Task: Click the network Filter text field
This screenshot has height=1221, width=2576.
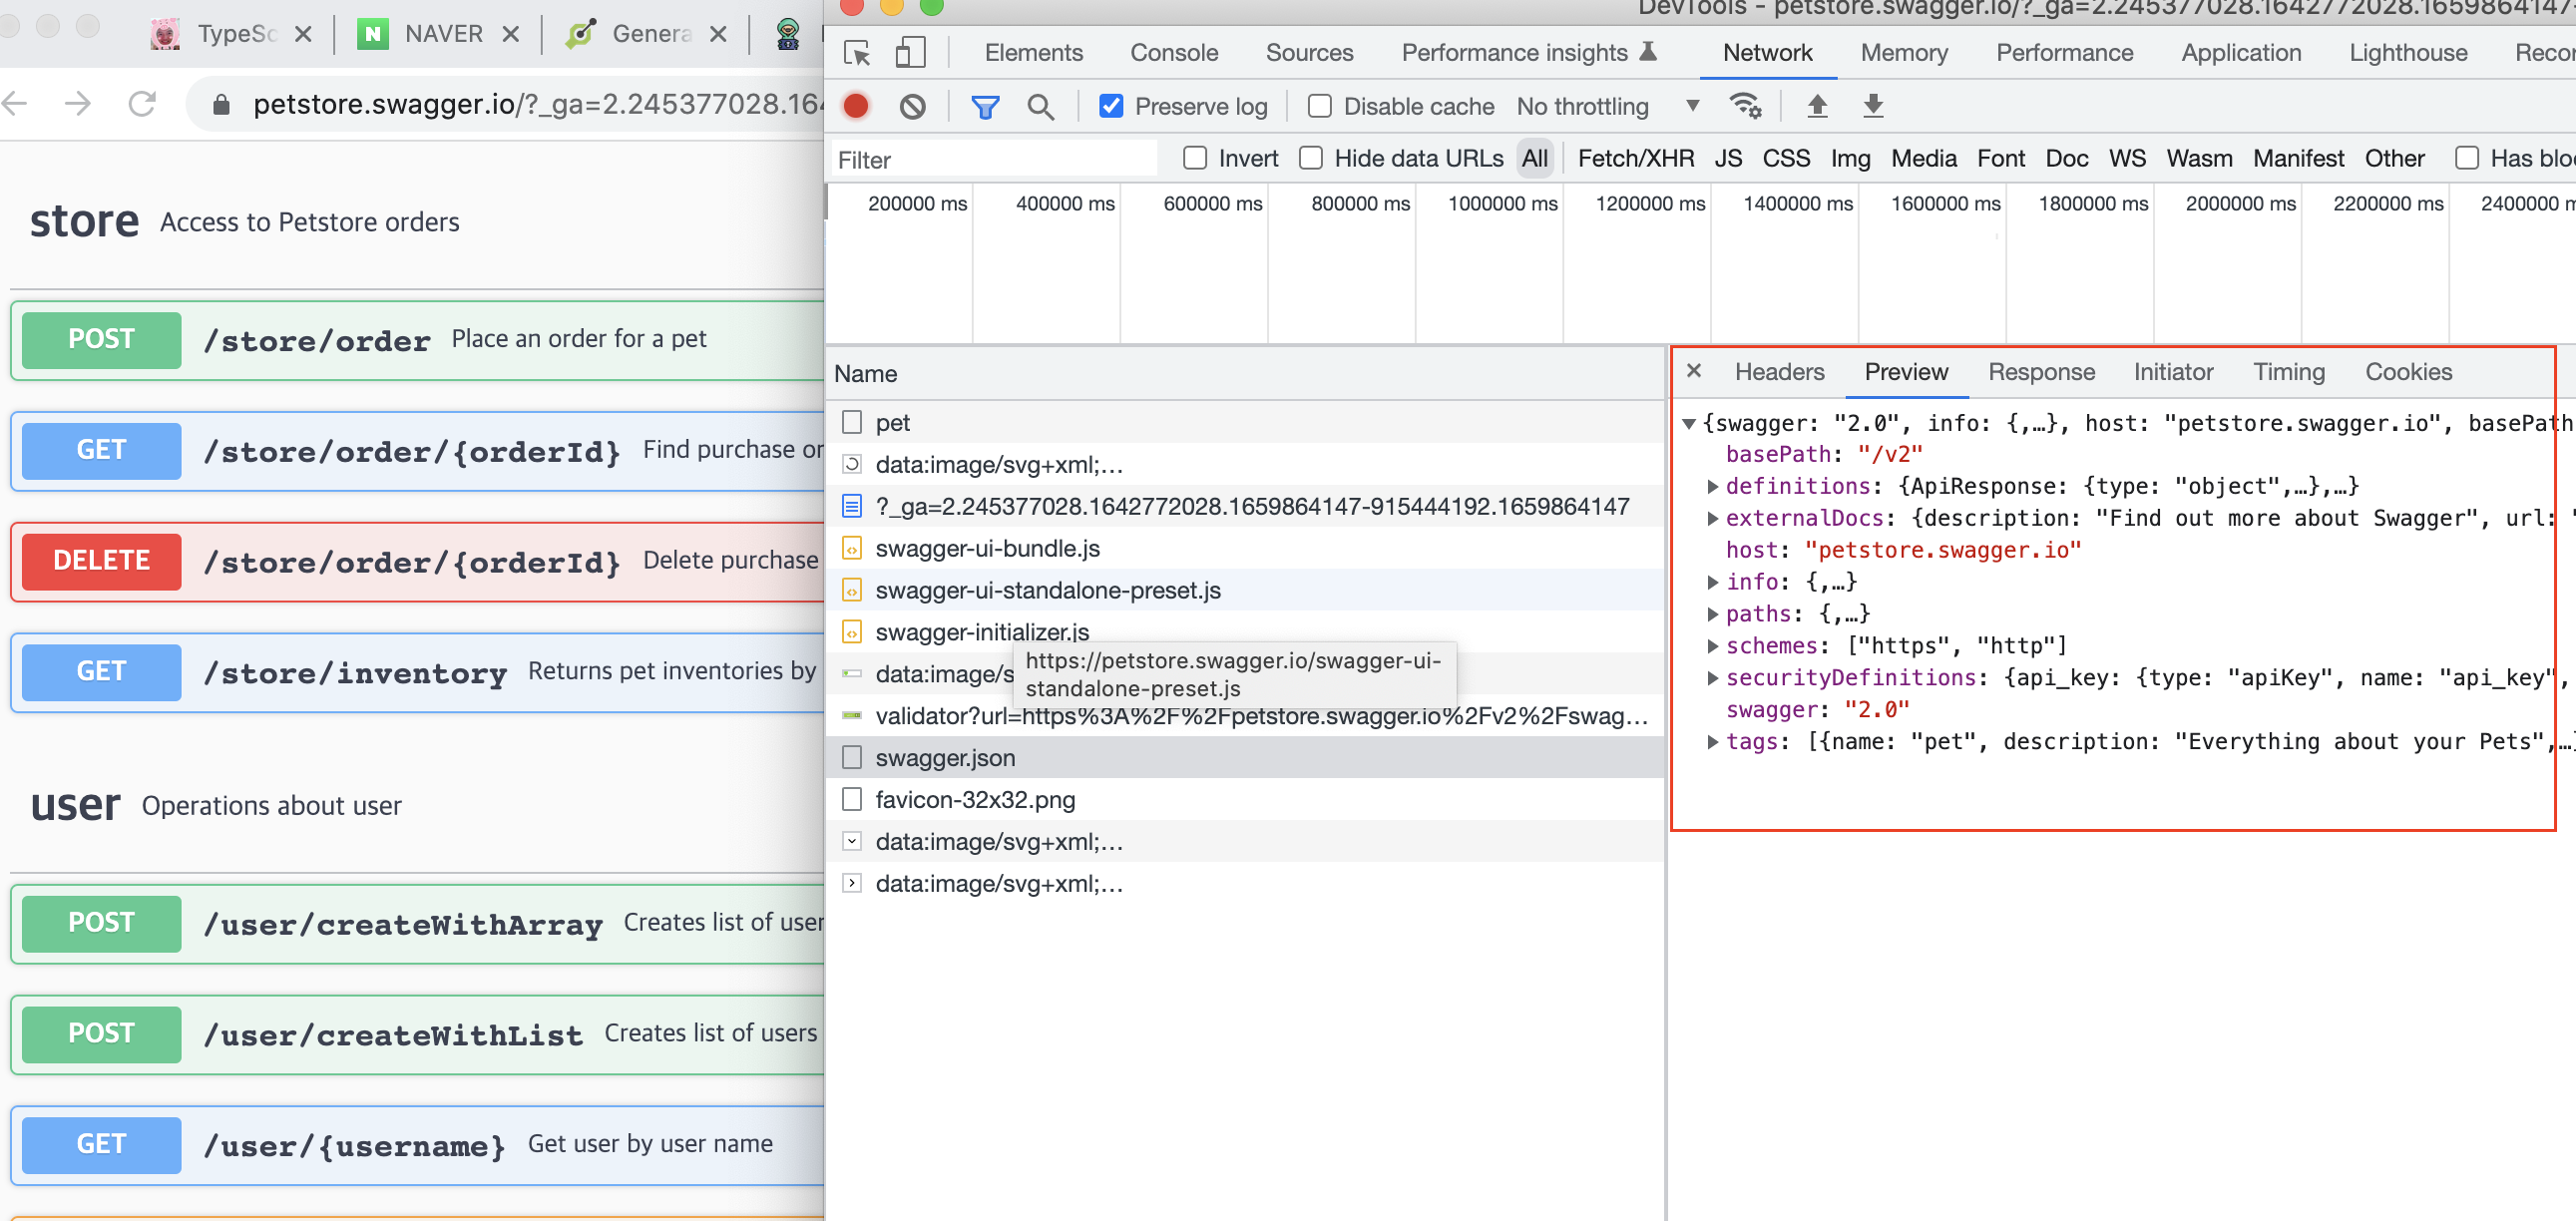Action: pos(993,160)
